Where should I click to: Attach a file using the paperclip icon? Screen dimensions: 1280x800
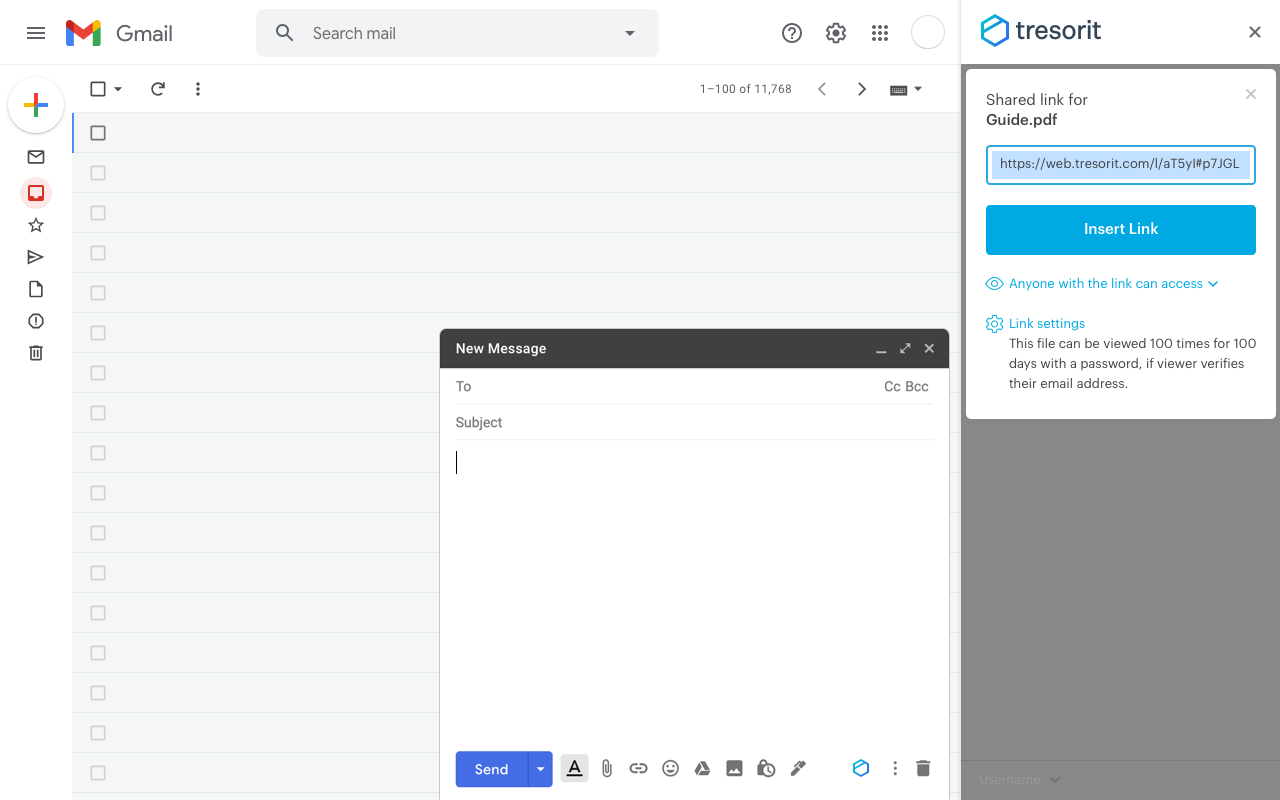pyautogui.click(x=606, y=768)
